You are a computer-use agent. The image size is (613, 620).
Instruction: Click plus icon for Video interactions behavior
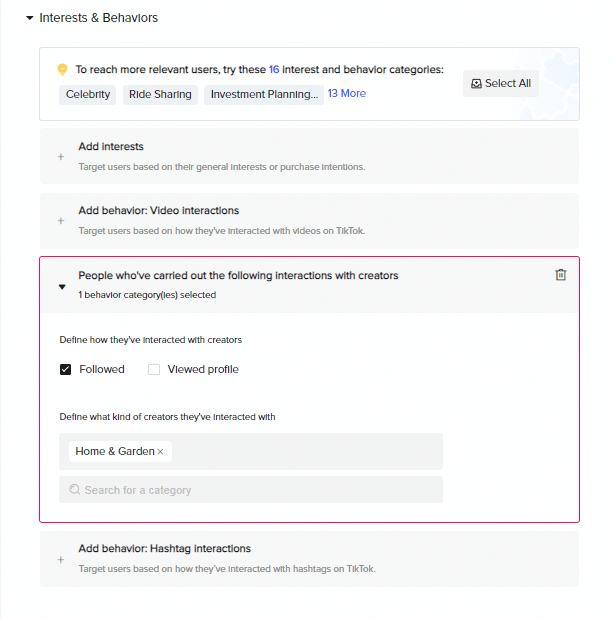(61, 221)
